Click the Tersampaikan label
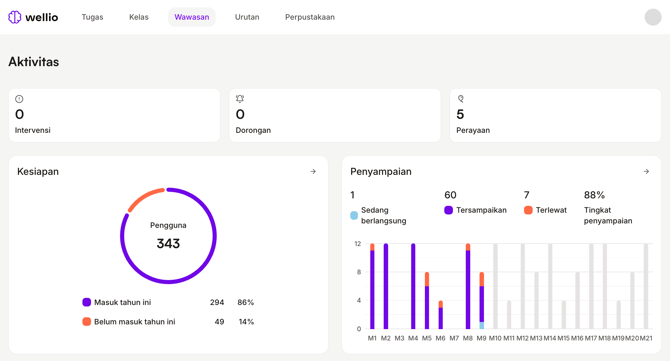 pyautogui.click(x=481, y=210)
